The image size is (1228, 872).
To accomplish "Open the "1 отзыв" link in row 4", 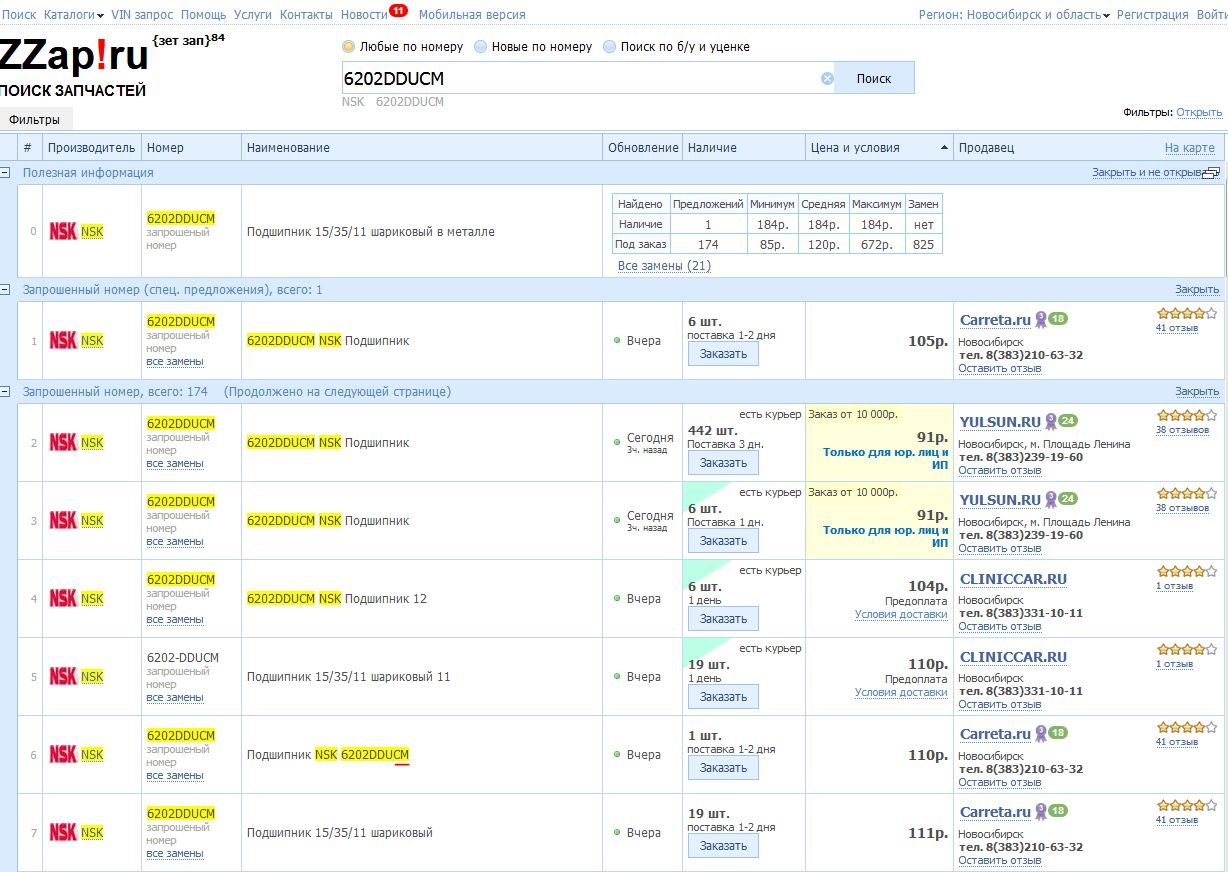I will (x=1174, y=586).
